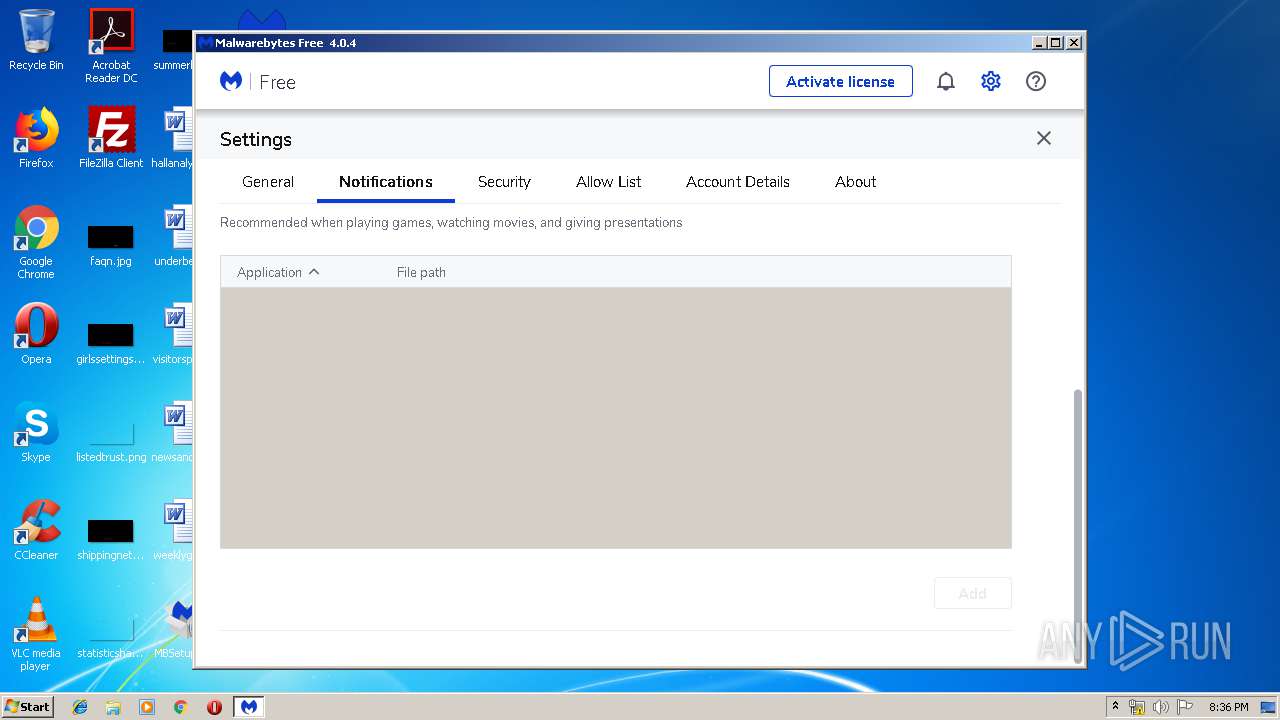Image resolution: width=1280 pixels, height=720 pixels.
Task: Click the settings vertical scrollbar thumb
Action: click(1078, 525)
